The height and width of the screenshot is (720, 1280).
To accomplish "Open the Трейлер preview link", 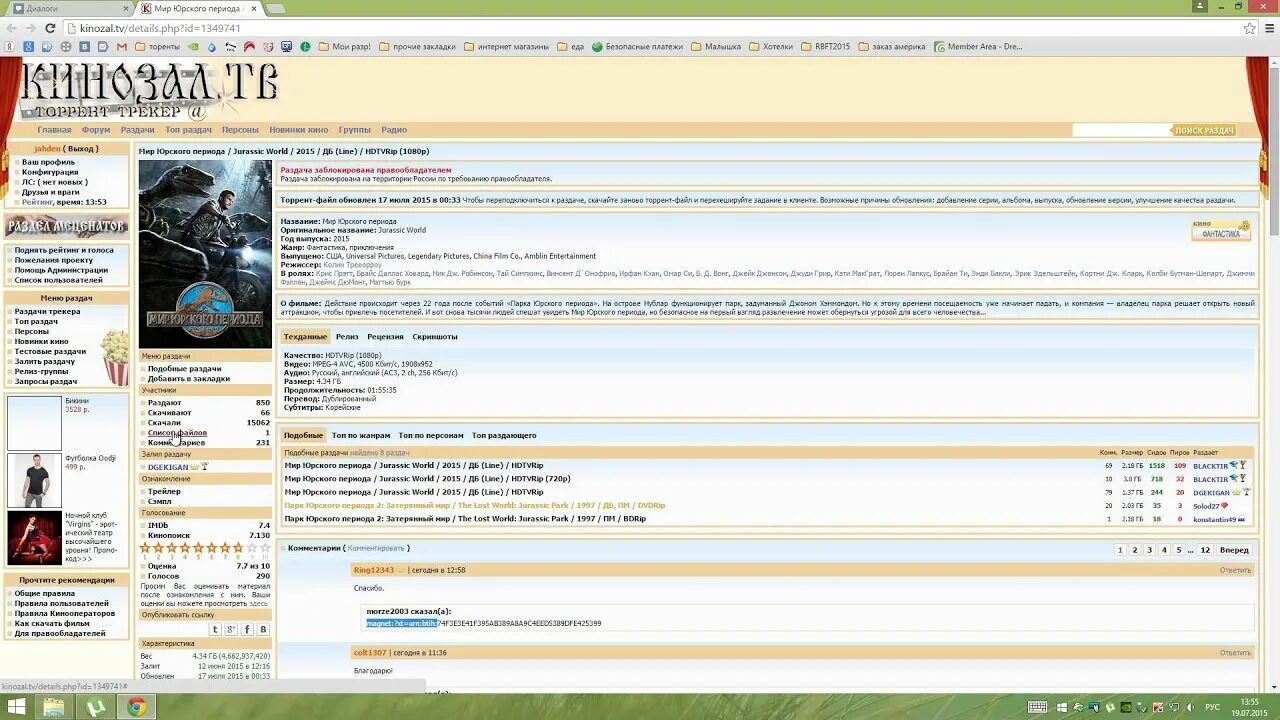I will click(164, 492).
